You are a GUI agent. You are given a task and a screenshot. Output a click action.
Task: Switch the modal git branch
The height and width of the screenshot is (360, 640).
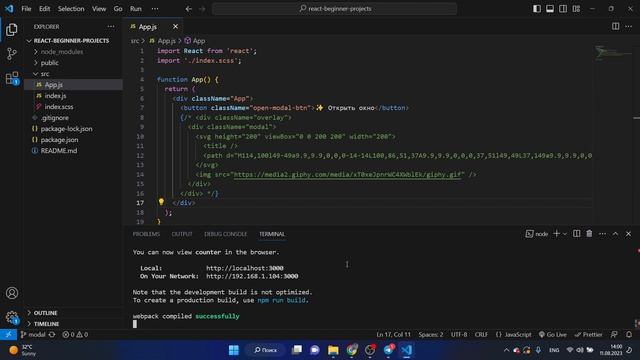click(x=33, y=334)
